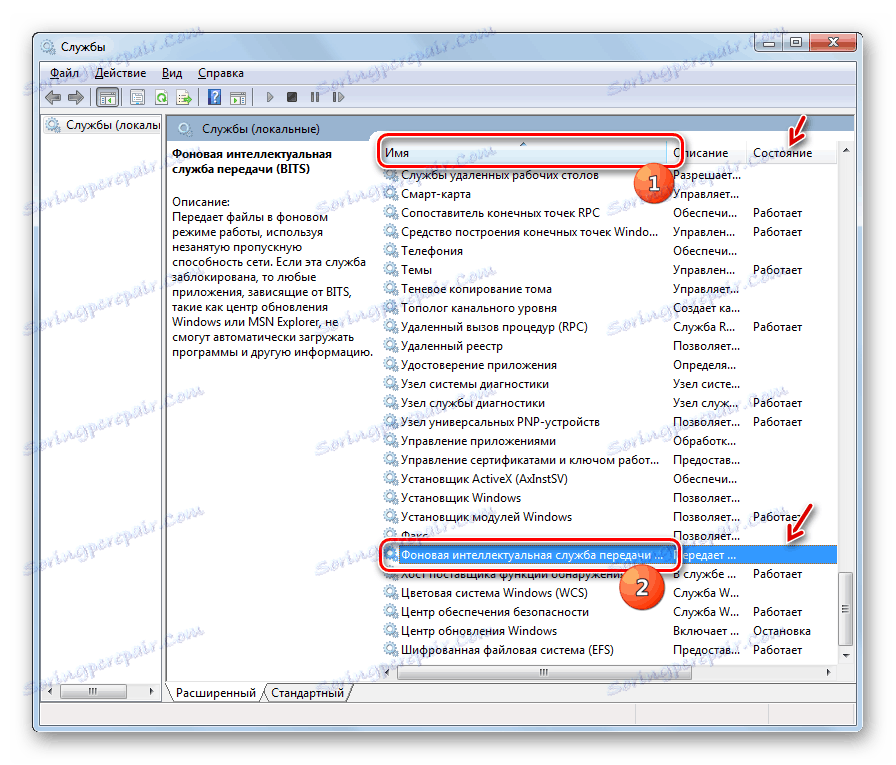Click tree pane horizontal scrollbar left arrow
This screenshot has height=765, width=896.
coord(50,692)
